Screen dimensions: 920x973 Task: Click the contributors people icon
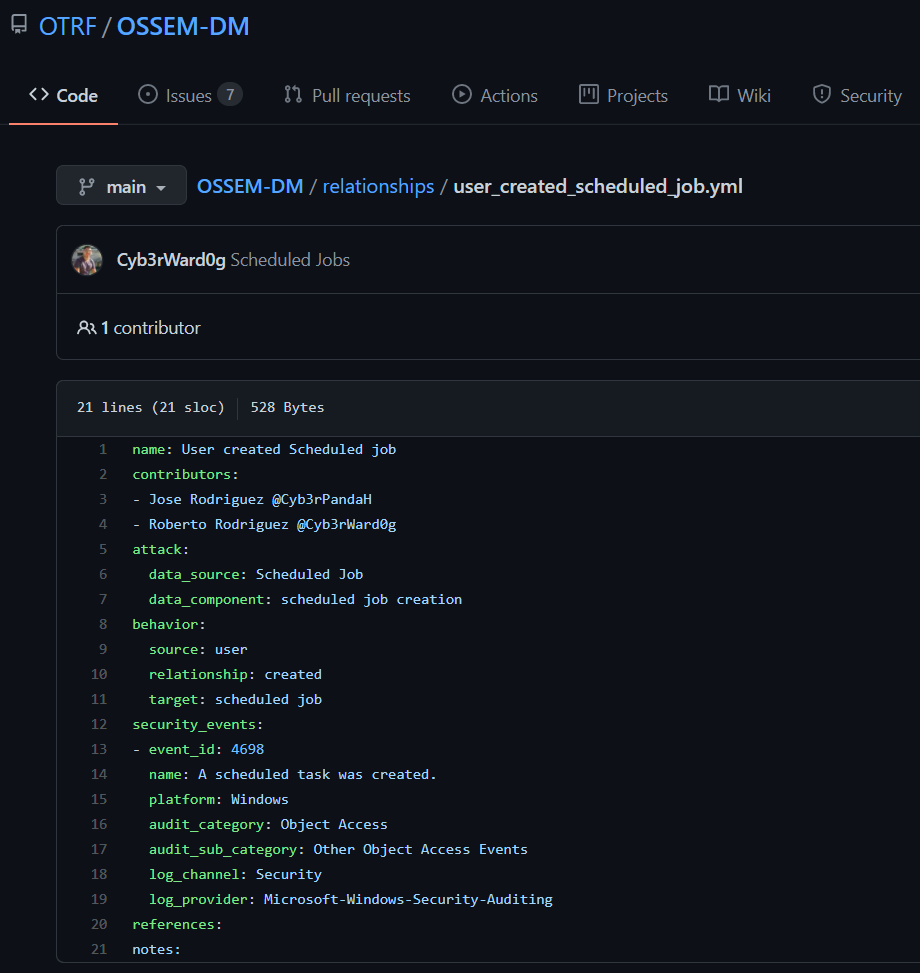(x=87, y=328)
